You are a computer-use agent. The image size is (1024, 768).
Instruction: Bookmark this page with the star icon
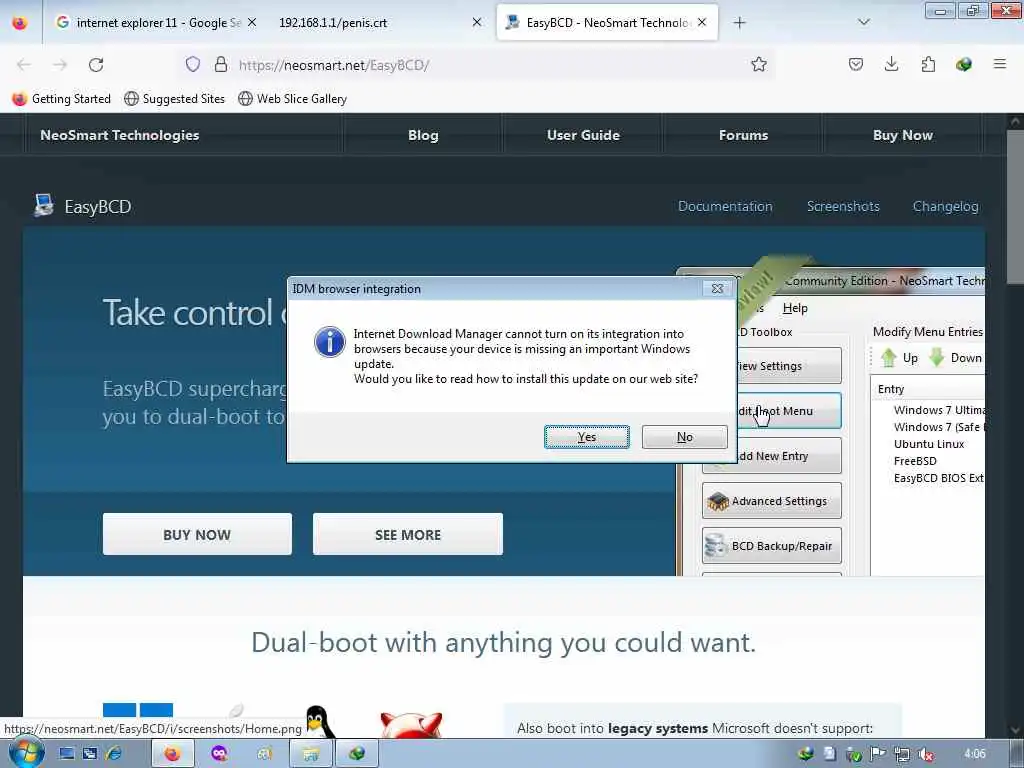(x=758, y=64)
